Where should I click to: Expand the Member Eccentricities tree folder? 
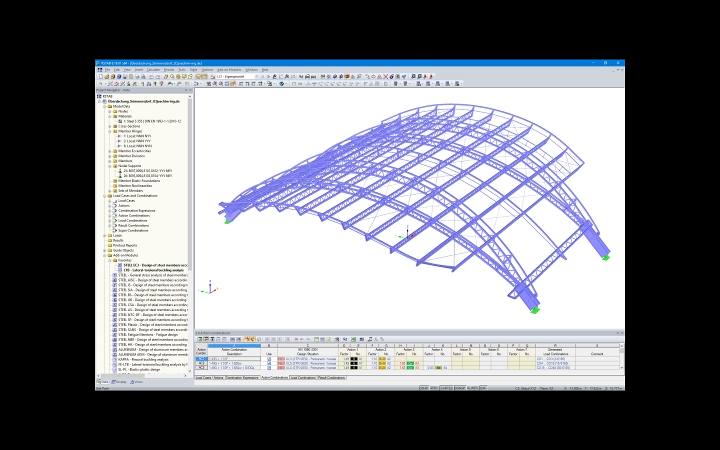[x=110, y=151]
